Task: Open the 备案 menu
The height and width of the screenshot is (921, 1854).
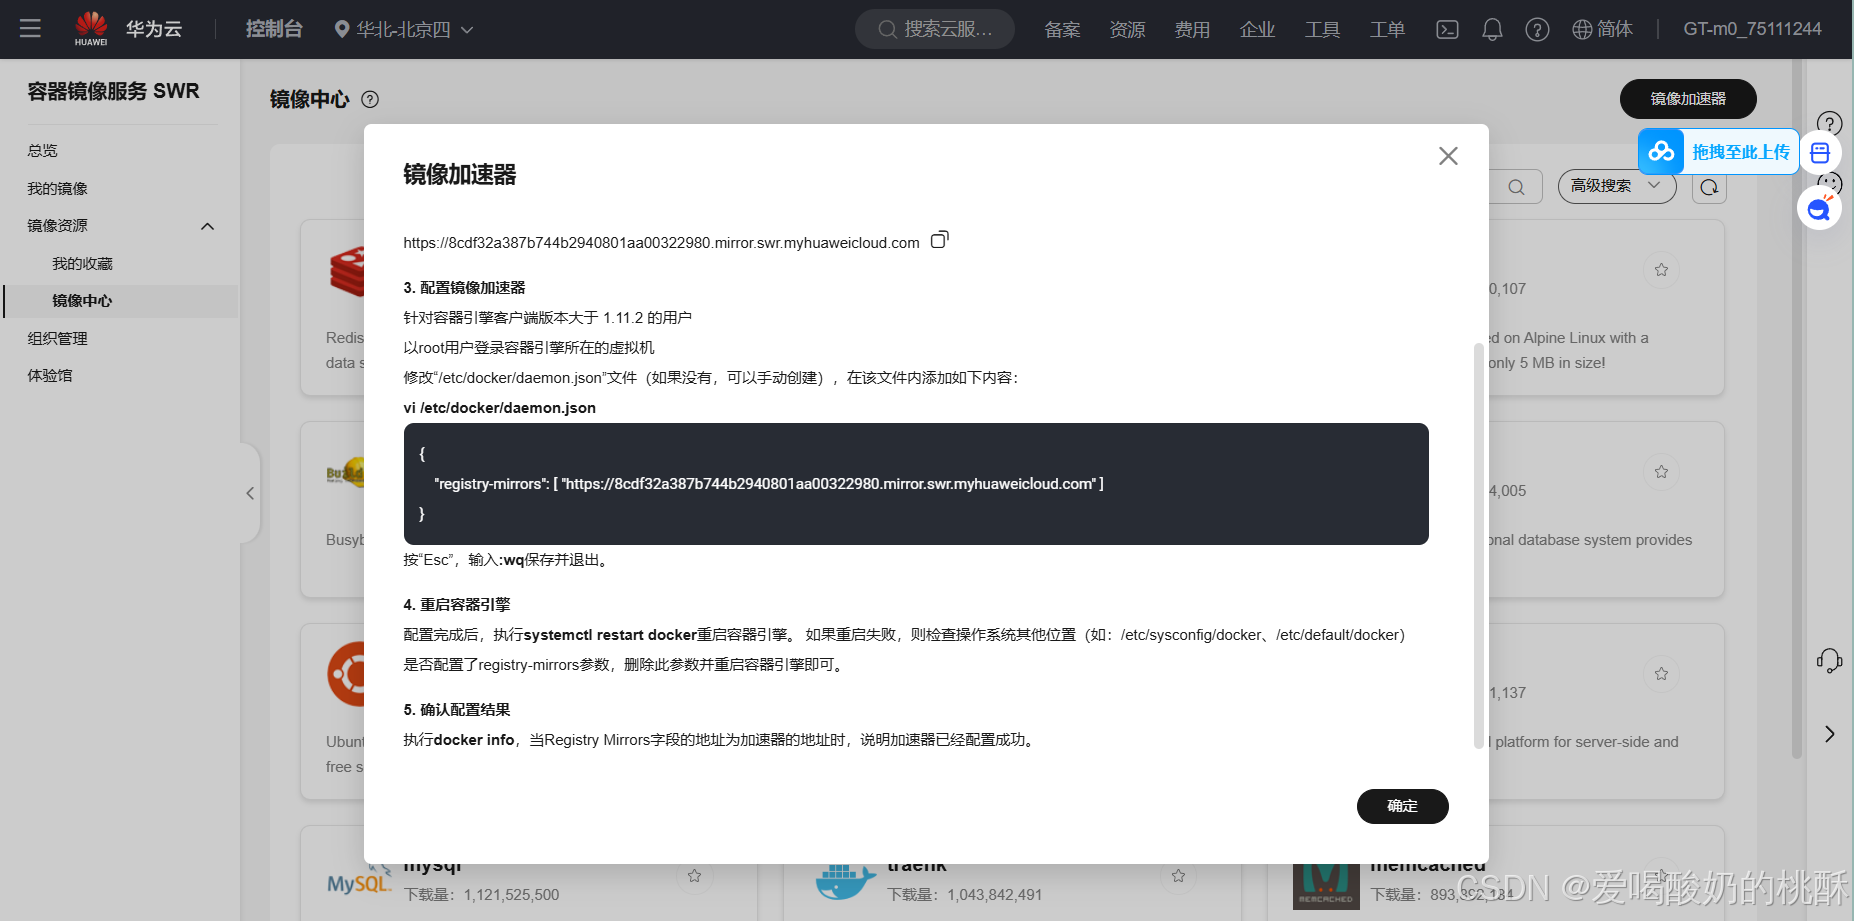Action: click(1062, 30)
